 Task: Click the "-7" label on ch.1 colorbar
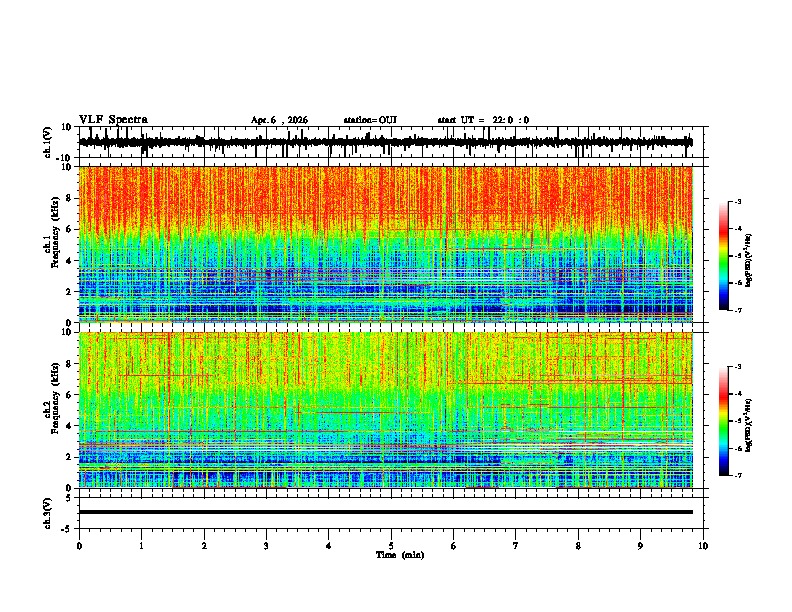[x=737, y=310]
